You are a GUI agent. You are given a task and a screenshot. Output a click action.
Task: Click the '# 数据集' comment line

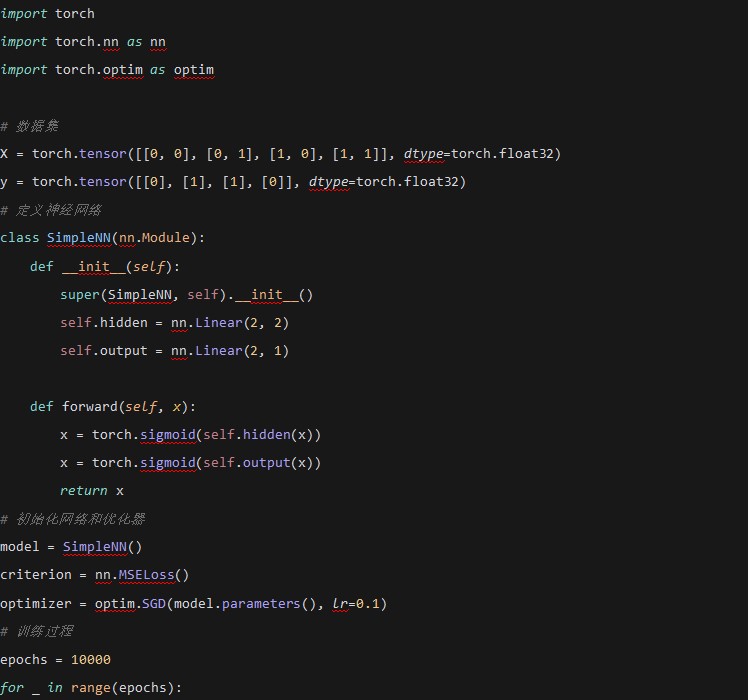(x=29, y=126)
